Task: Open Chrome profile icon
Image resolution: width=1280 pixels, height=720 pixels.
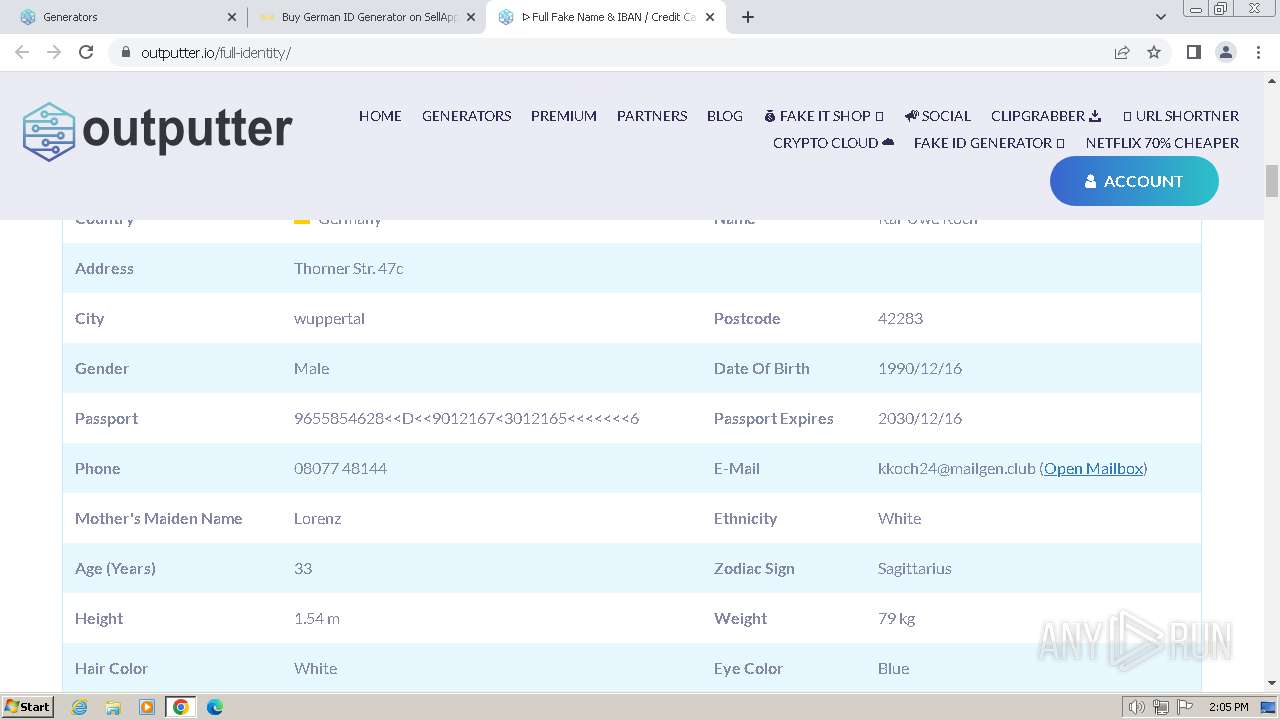Action: pyautogui.click(x=1225, y=52)
